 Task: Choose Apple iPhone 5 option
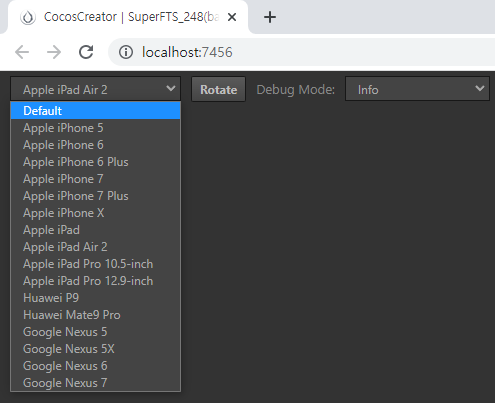pos(96,128)
